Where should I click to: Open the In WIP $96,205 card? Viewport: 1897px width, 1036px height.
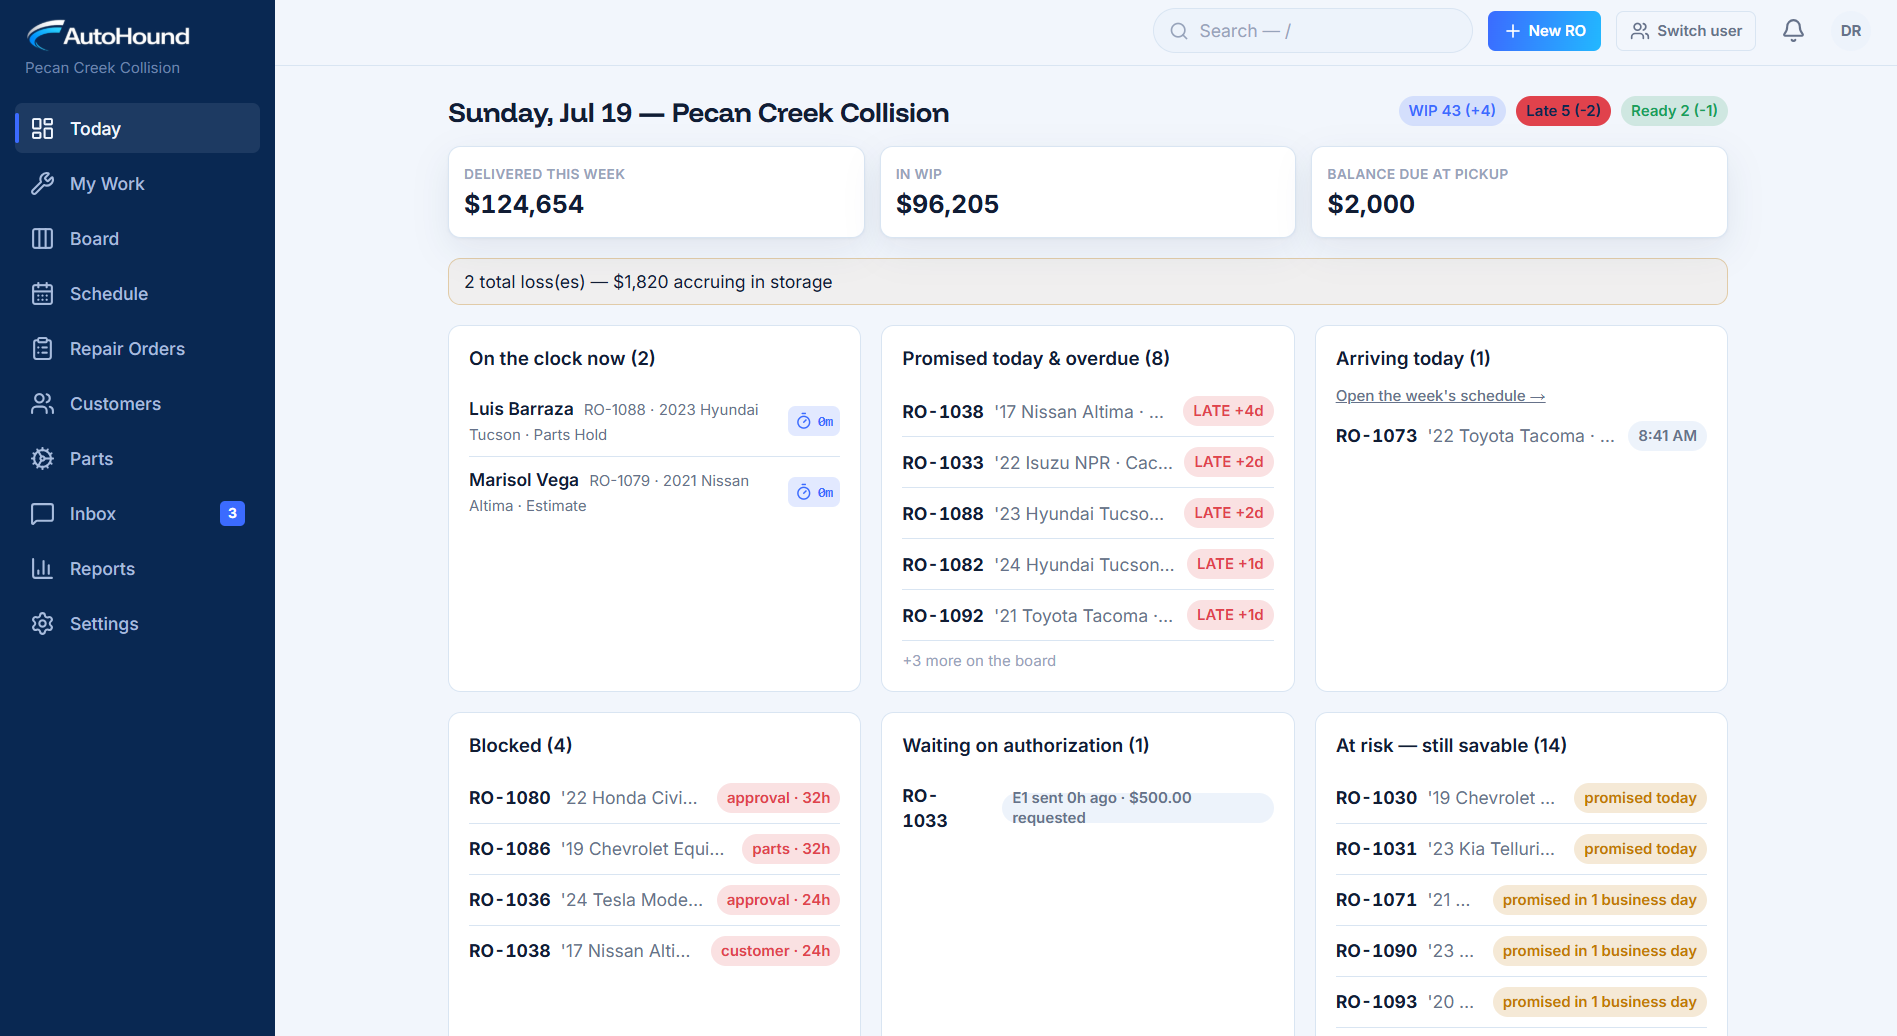click(1087, 192)
